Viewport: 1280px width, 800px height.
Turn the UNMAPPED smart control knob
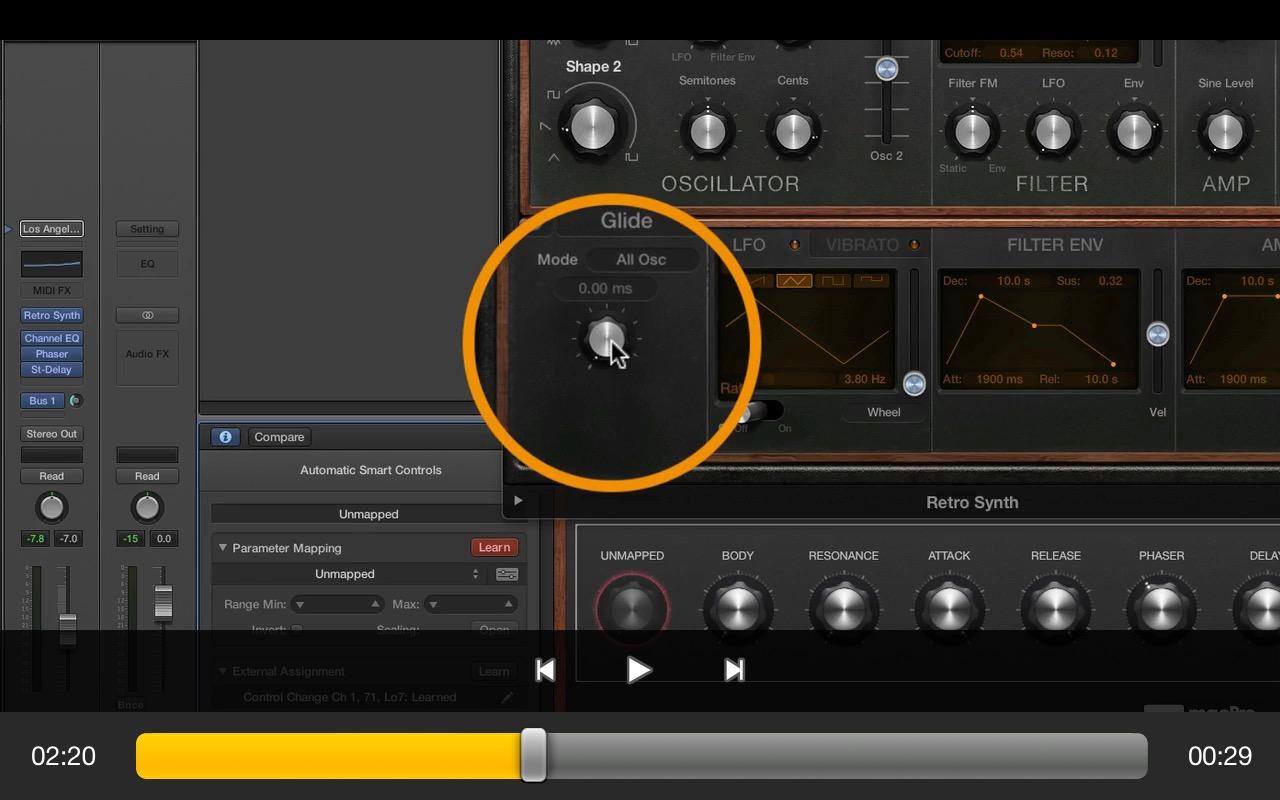632,608
